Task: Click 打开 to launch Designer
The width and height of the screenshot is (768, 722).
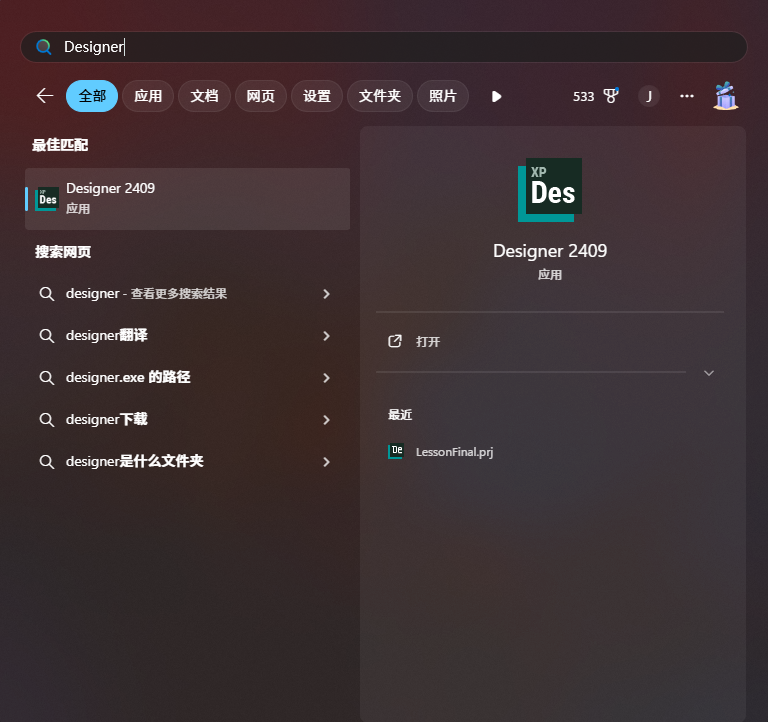Action: [428, 341]
